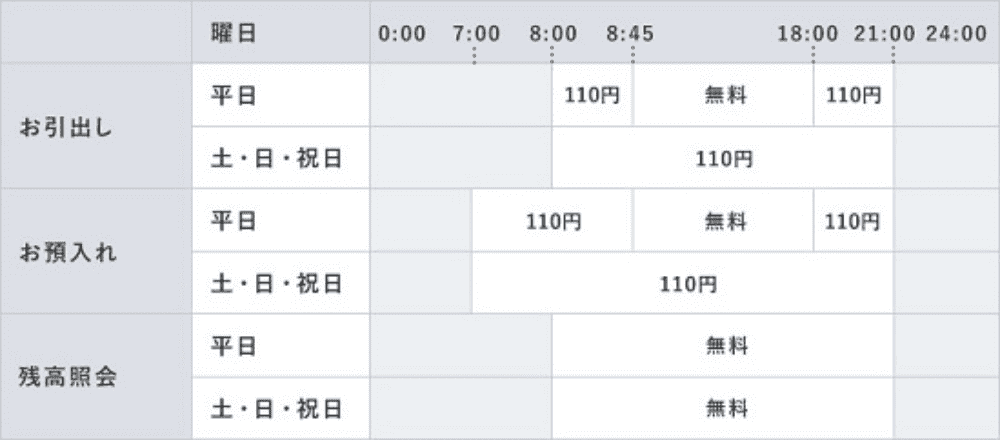Select the 18:00 time label
This screenshot has height=440, width=1000.
807,34
